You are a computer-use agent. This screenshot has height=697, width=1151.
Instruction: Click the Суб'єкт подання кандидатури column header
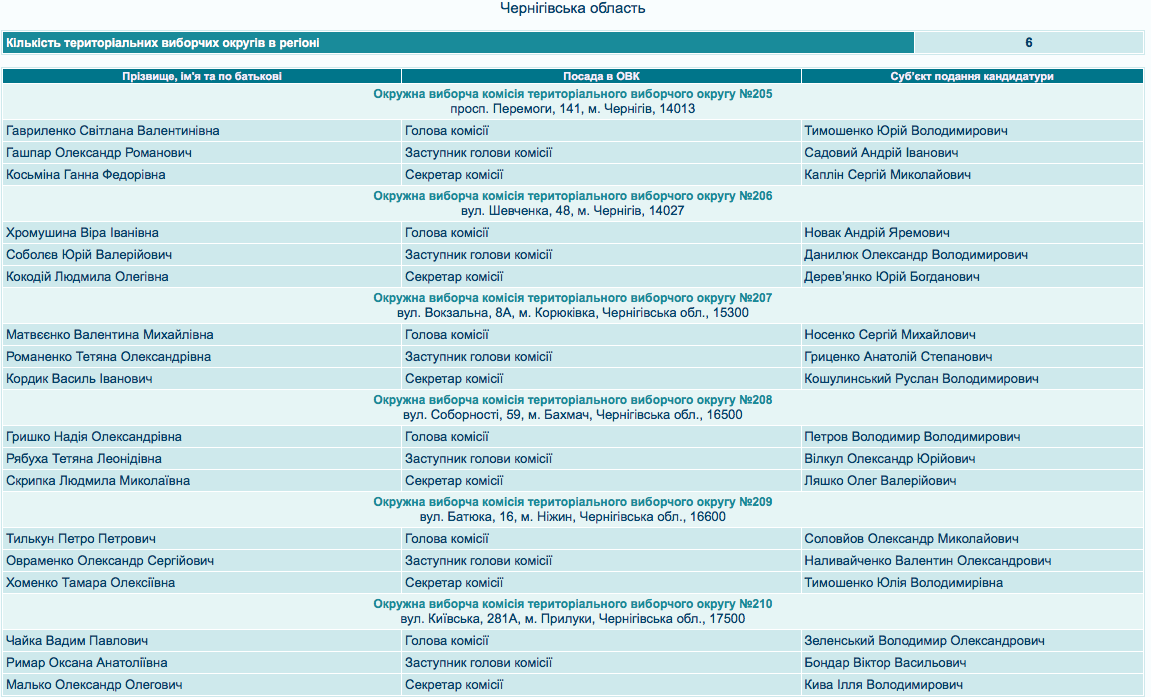[x=971, y=76]
